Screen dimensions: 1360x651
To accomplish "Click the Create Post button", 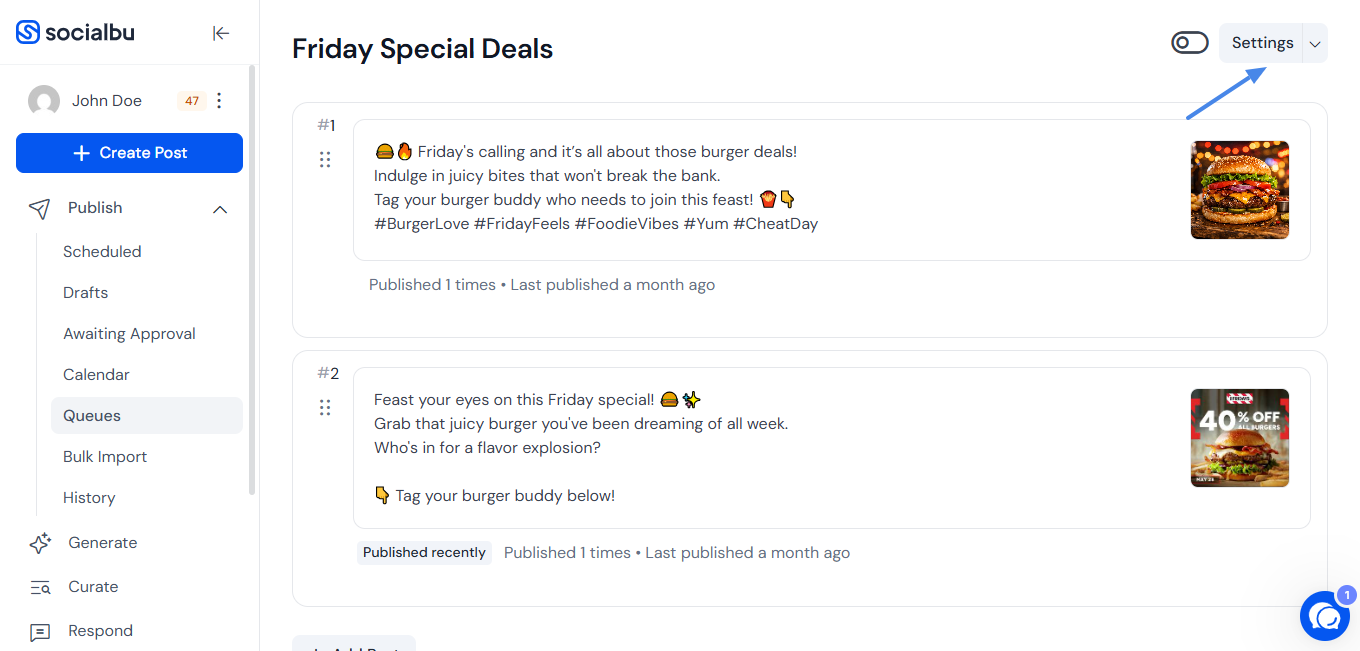I will point(129,153).
